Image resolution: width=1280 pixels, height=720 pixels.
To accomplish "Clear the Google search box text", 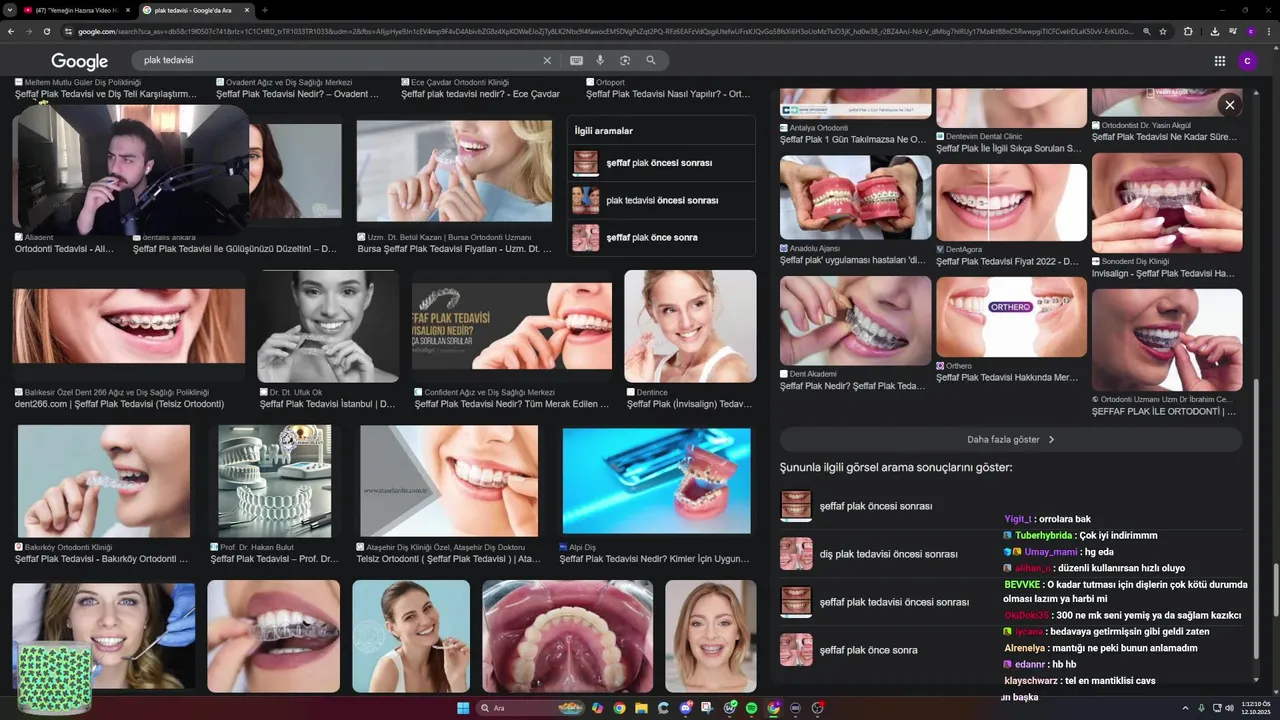I will [x=547, y=60].
